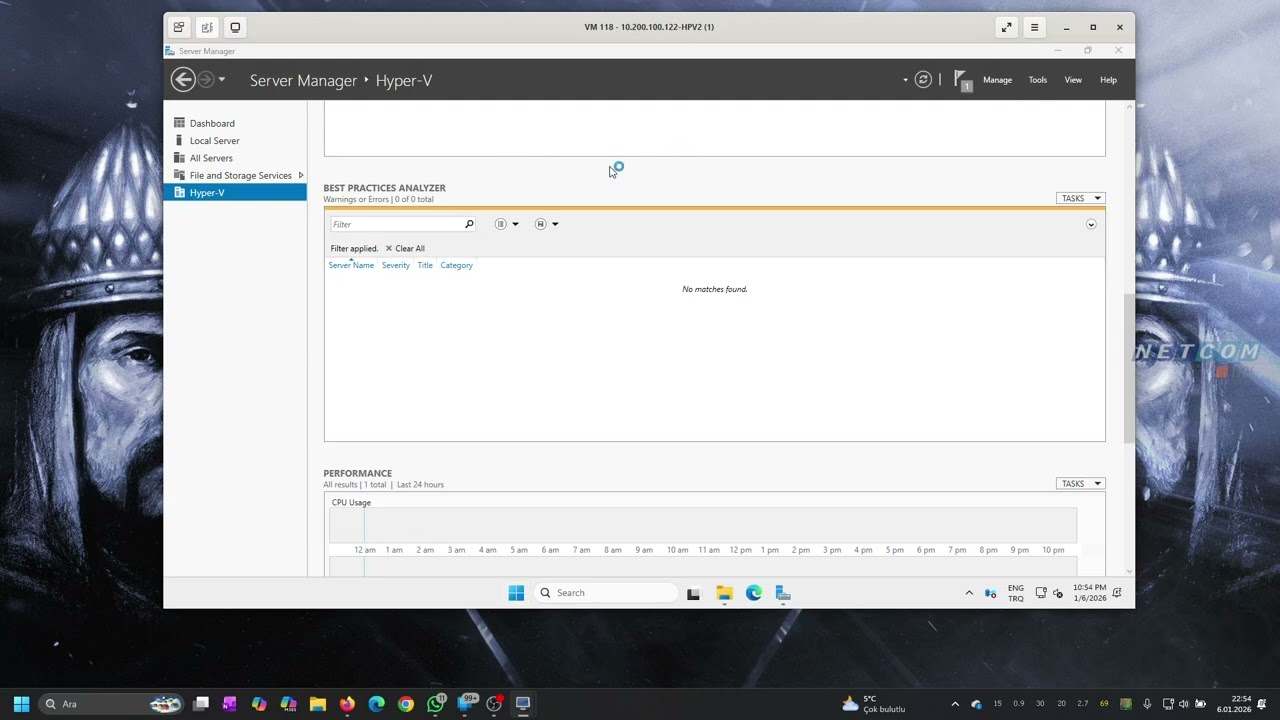Viewport: 1280px width, 720px height.
Task: Click the Local Server icon in sidebar
Action: [180, 141]
